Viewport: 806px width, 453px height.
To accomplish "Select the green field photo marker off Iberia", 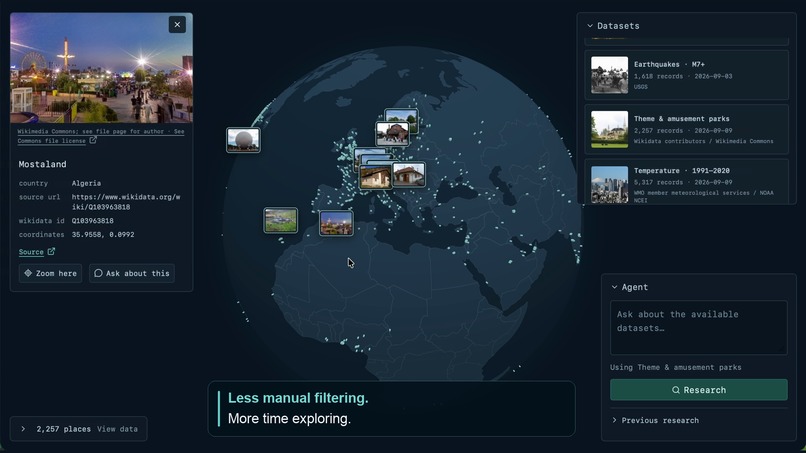I will point(281,220).
